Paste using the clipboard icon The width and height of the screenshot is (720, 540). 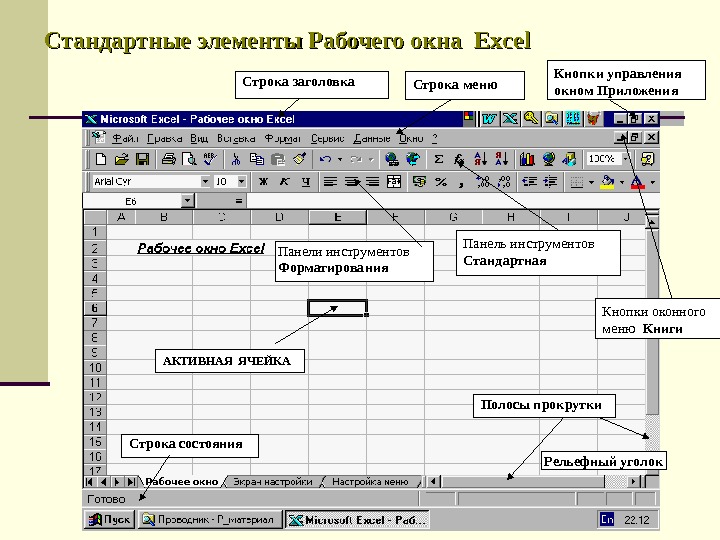[278, 159]
